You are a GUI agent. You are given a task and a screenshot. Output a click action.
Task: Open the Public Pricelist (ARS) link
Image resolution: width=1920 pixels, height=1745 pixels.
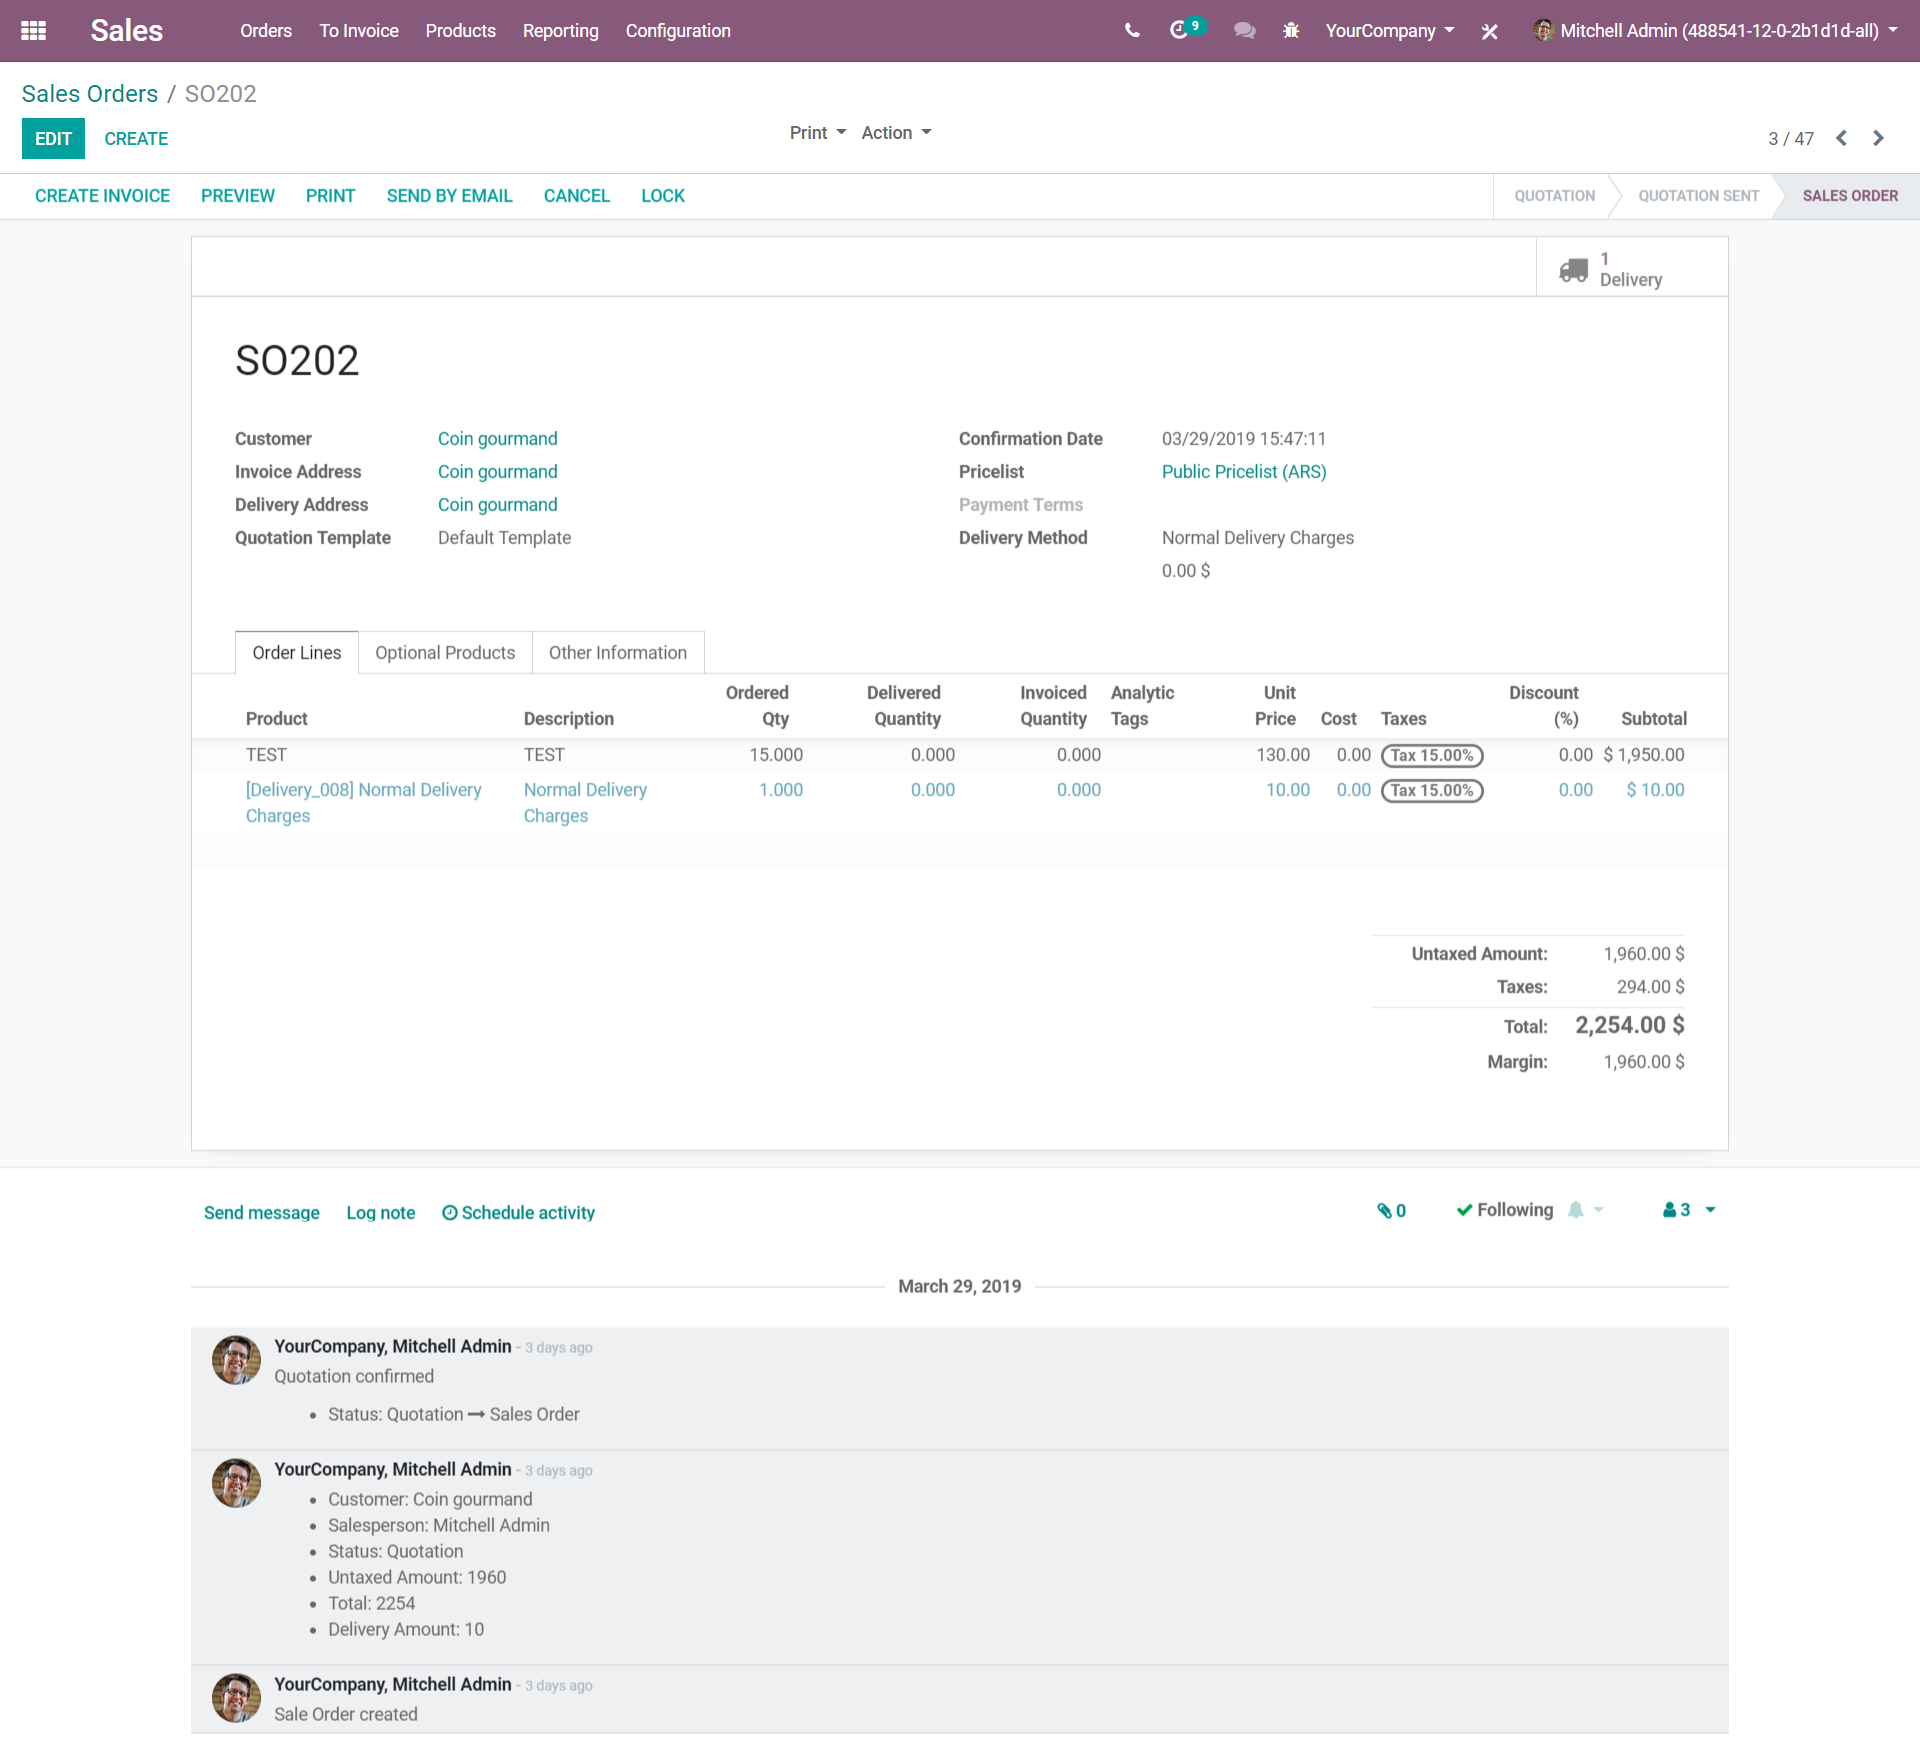[1243, 471]
